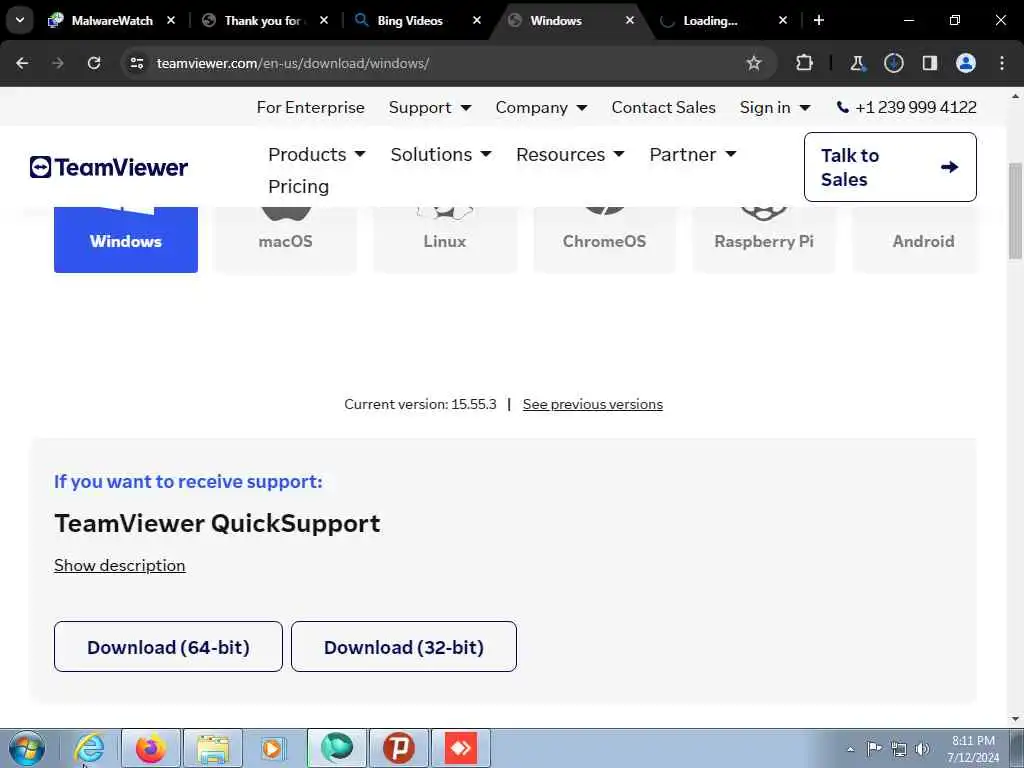1024x768 pixels.
Task: Open the green globe browser taskbar icon
Action: pyautogui.click(x=337, y=748)
